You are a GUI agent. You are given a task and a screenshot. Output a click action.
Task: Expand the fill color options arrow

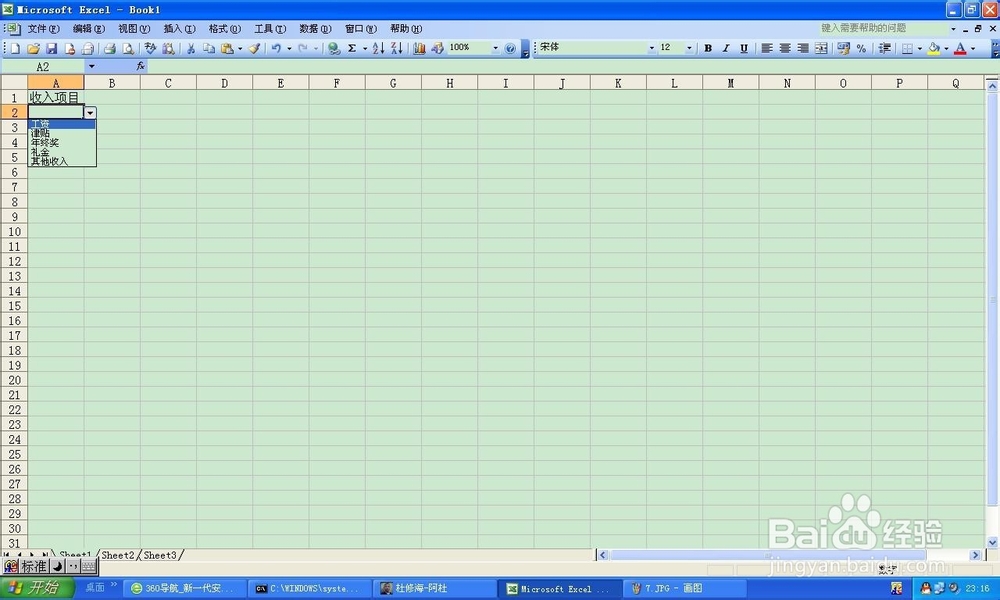(946, 48)
